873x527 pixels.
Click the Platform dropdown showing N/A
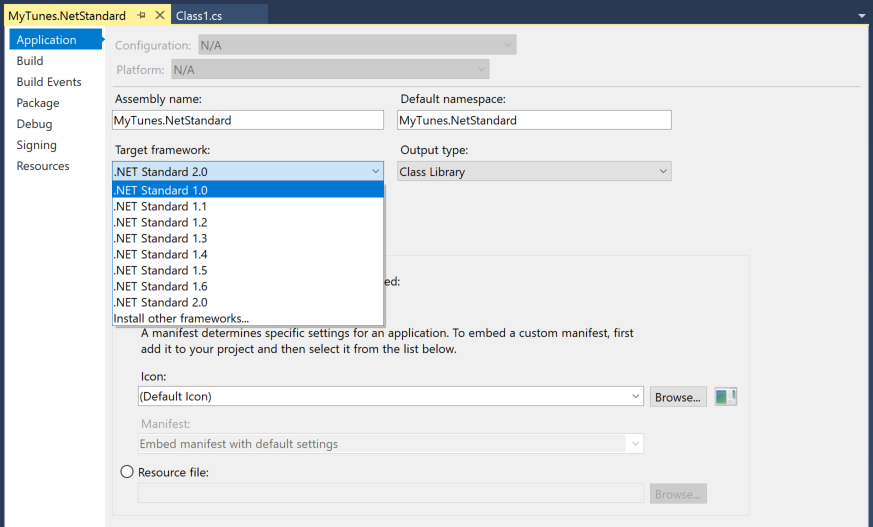(330, 70)
